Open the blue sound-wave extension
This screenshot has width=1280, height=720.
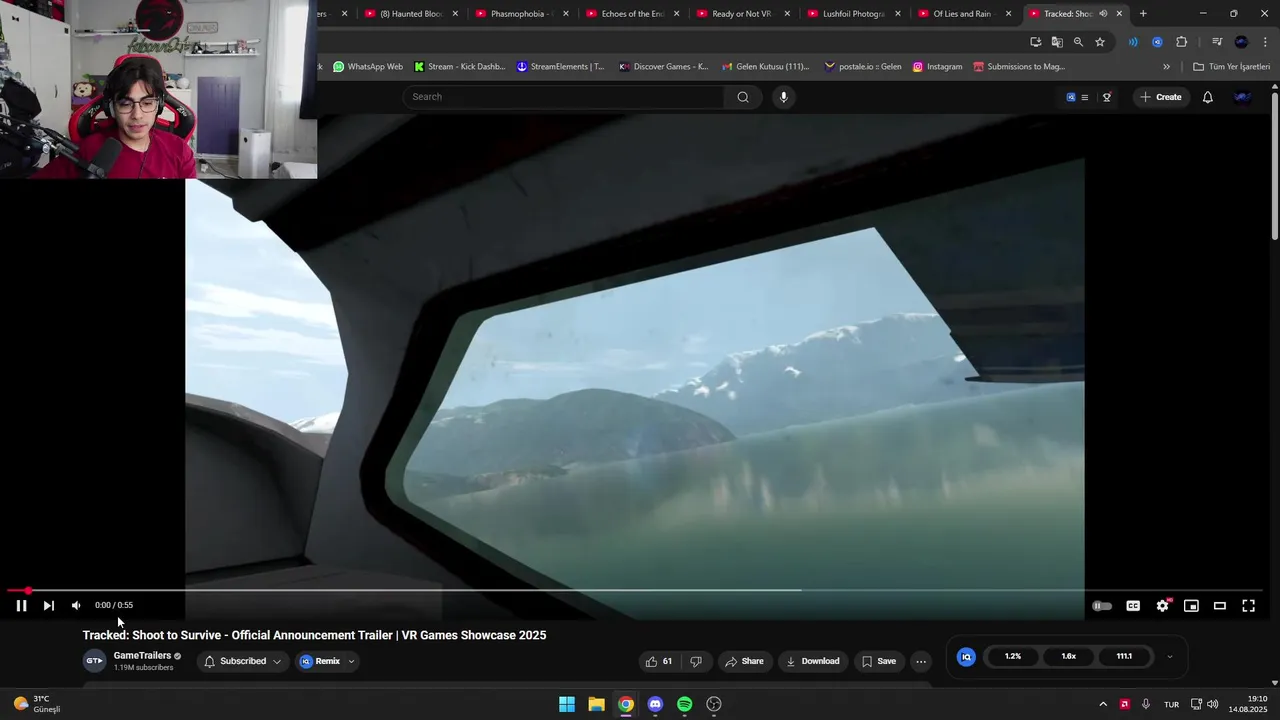1133,42
